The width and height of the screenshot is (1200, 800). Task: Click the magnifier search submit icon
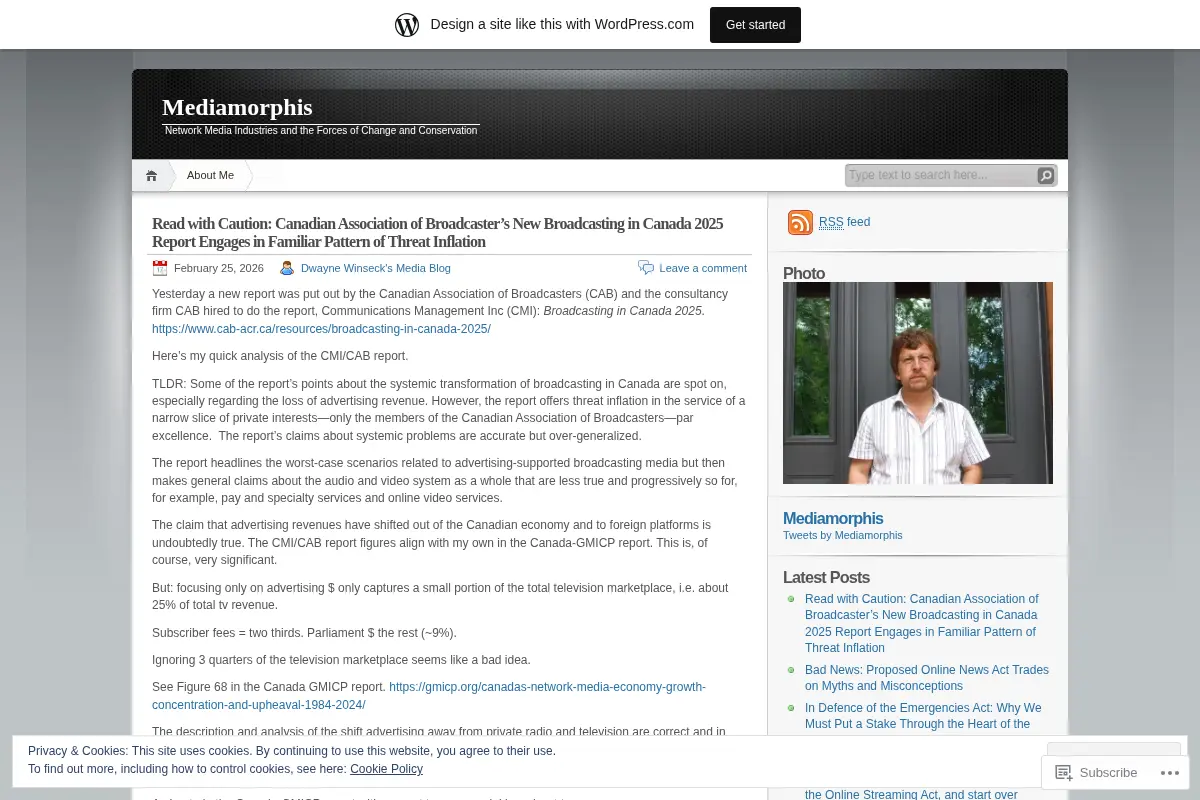(1046, 176)
